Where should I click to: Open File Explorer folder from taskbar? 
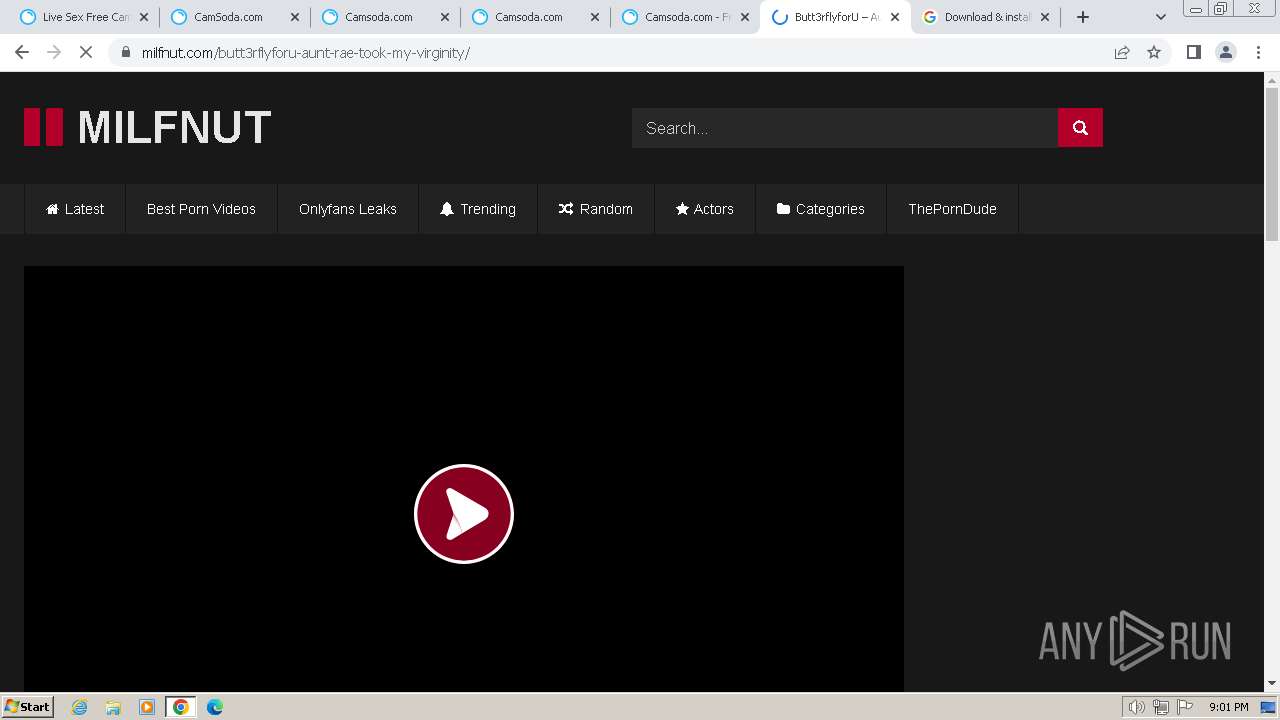[x=113, y=707]
